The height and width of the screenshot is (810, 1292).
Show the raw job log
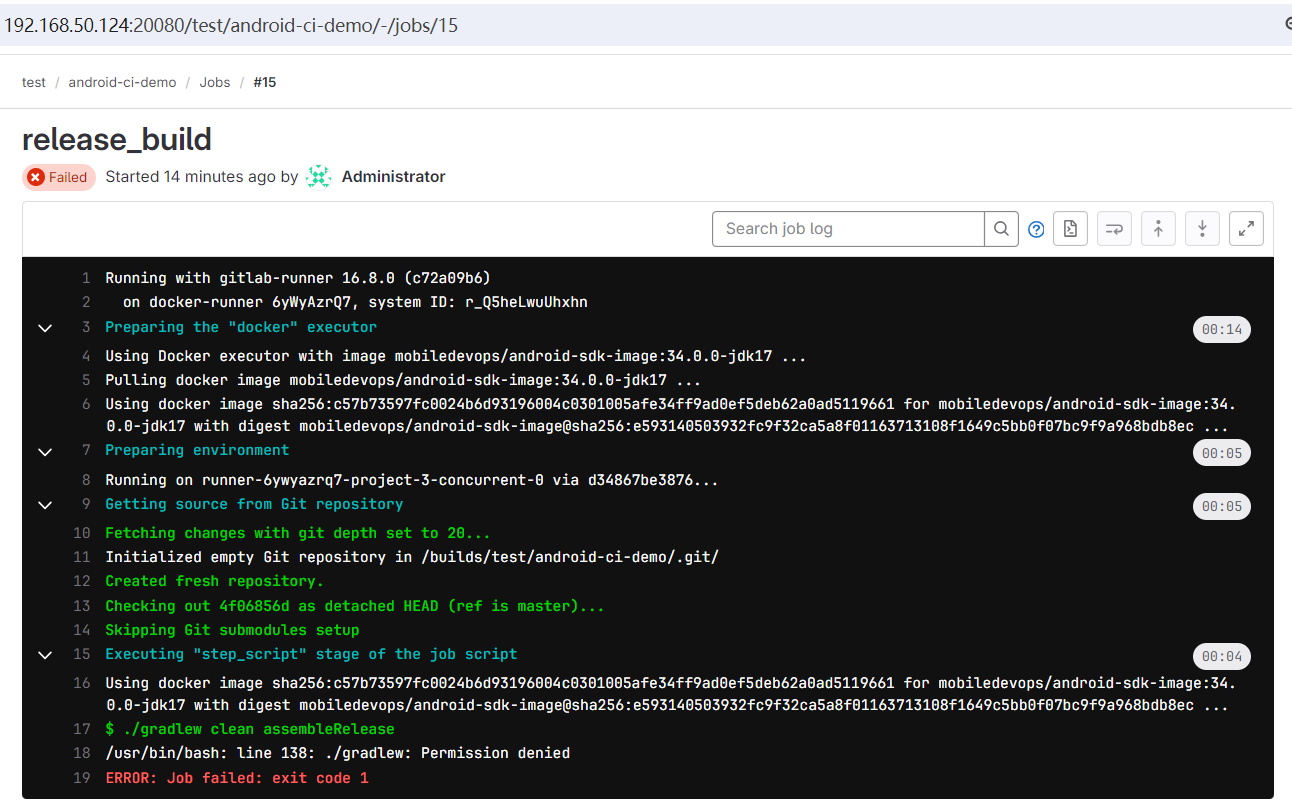click(x=1070, y=229)
